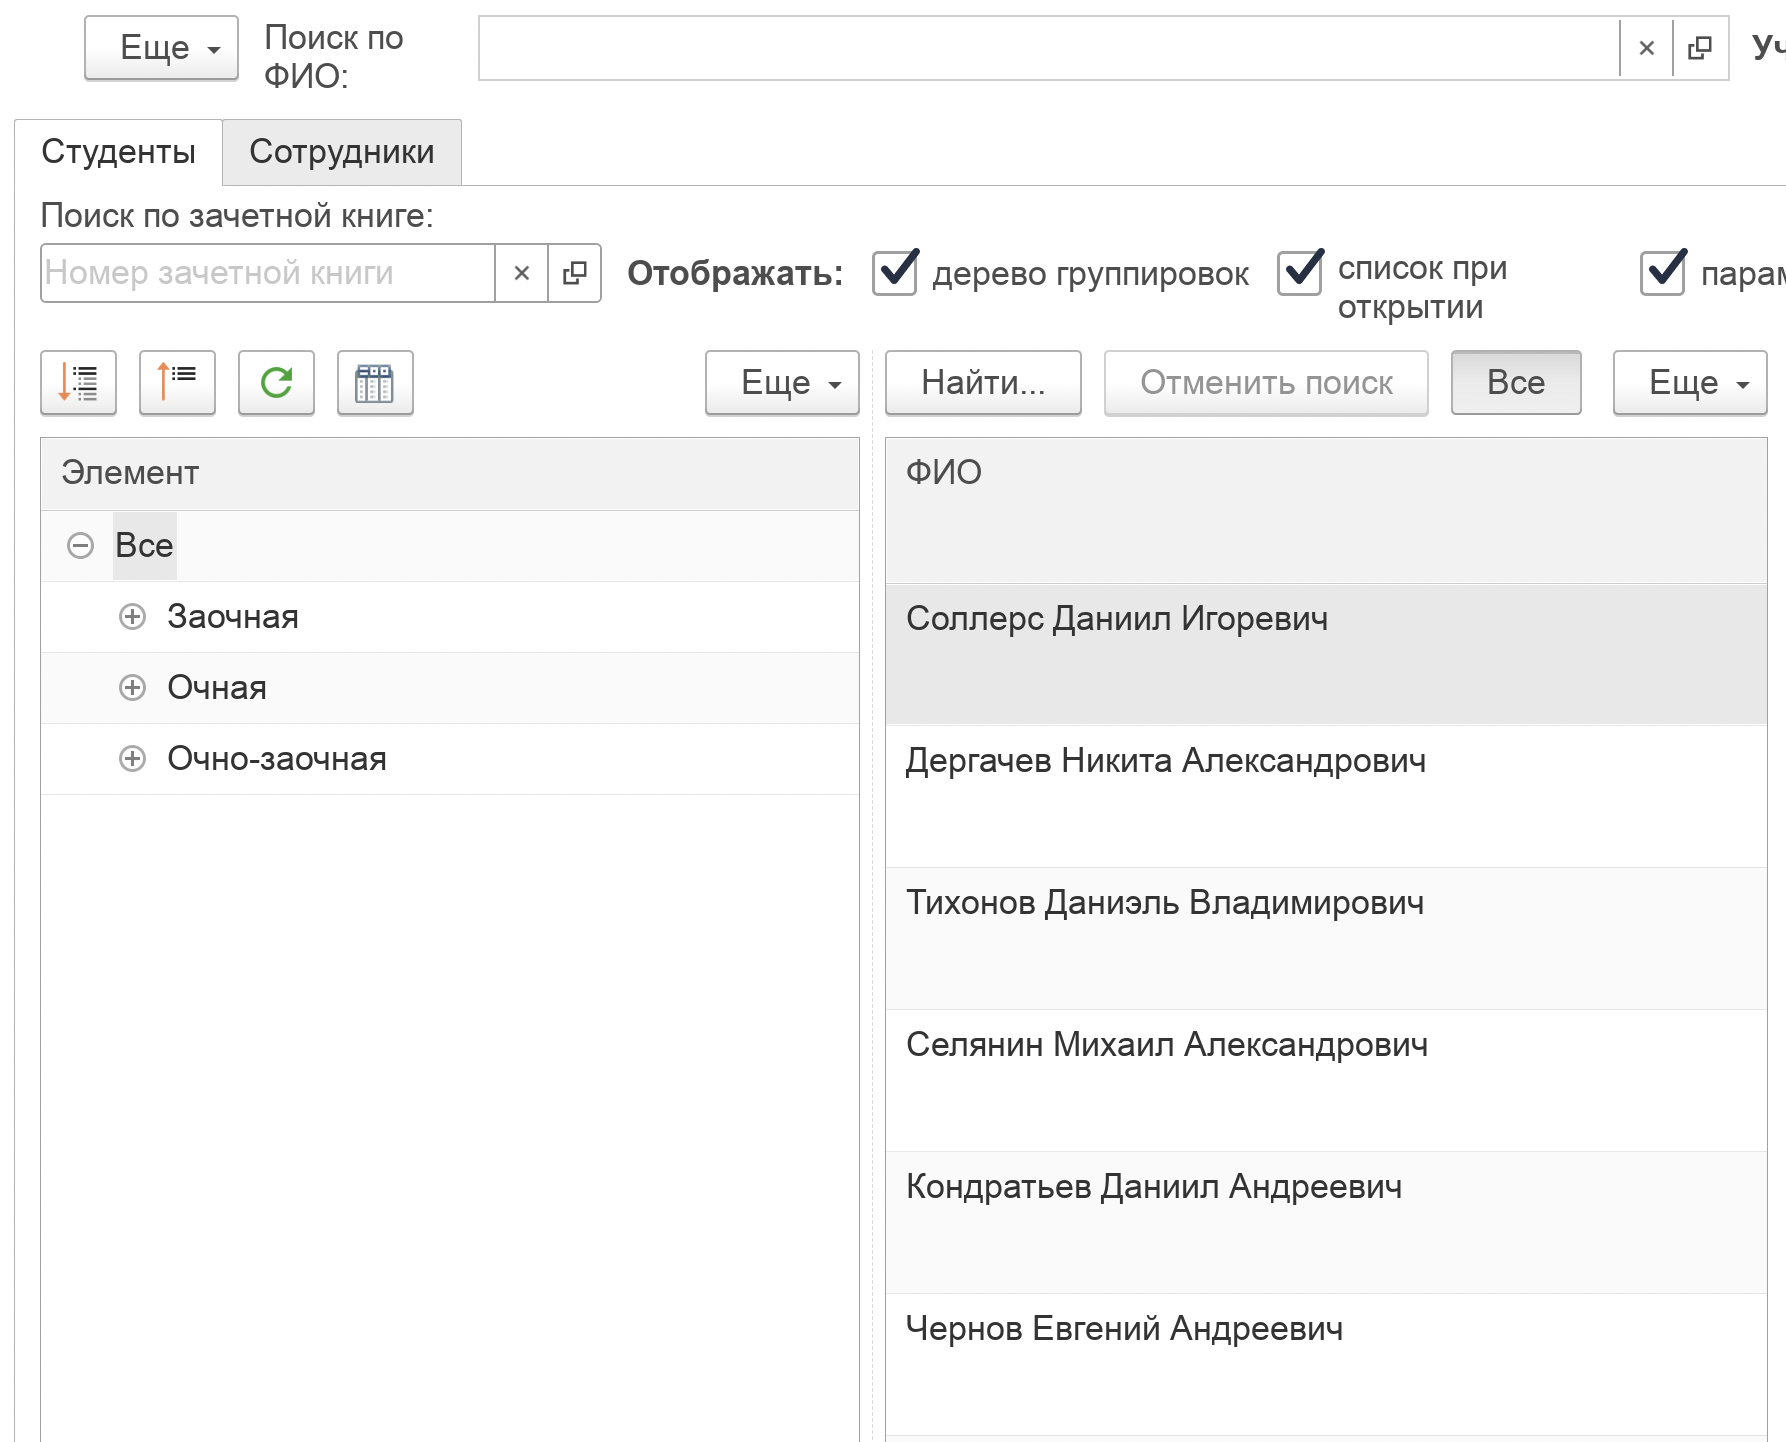The height and width of the screenshot is (1442, 1786).
Task: Clear the зачетной книги number field
Action: point(521,273)
